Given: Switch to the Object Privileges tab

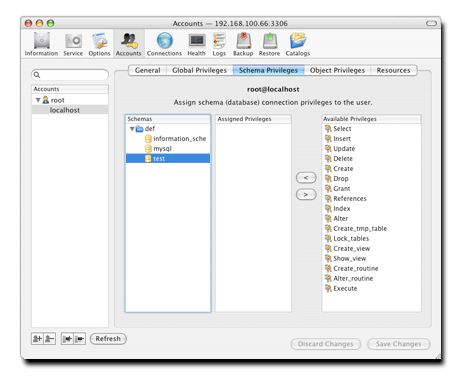Looking at the screenshot, I should (x=337, y=70).
